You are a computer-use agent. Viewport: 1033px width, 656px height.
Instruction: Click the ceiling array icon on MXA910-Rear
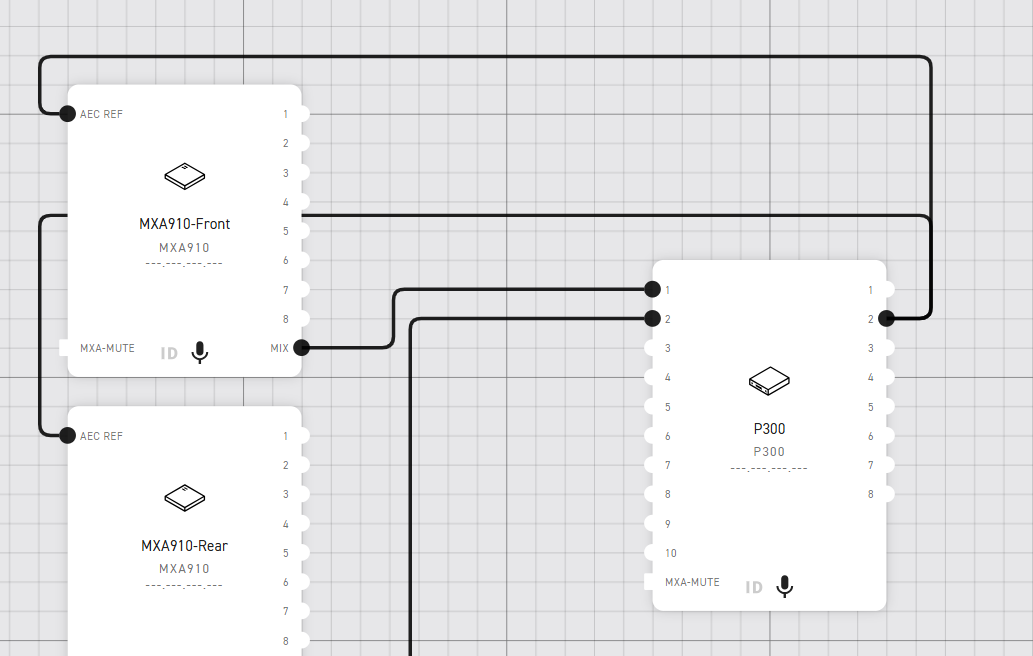[x=184, y=497]
